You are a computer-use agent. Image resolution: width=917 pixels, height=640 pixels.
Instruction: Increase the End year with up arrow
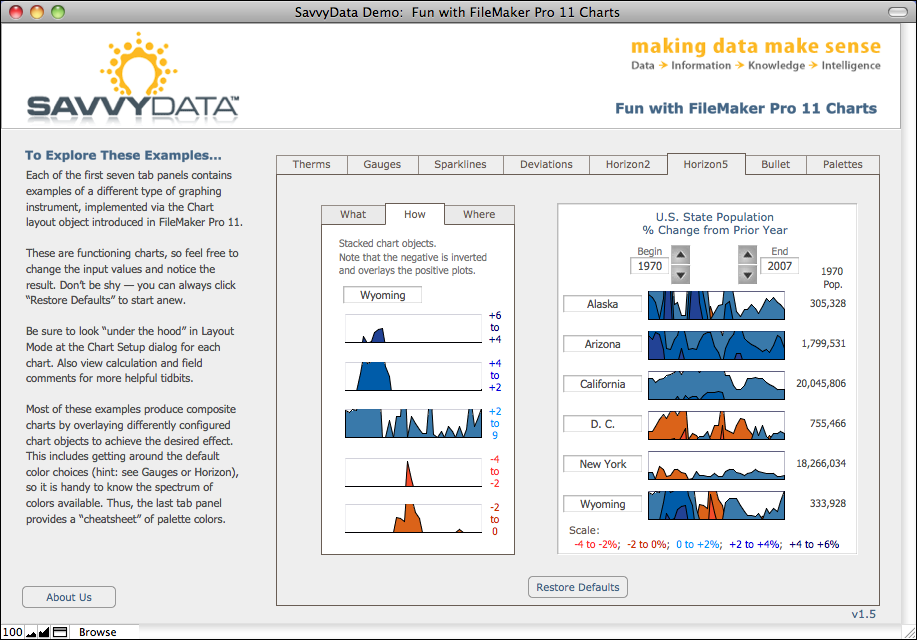tap(747, 255)
